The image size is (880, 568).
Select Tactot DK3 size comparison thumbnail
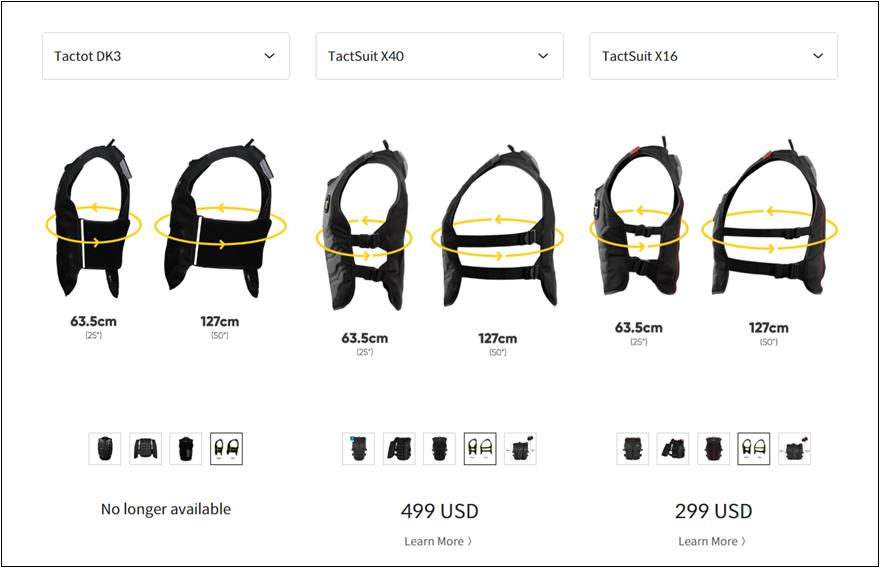tap(226, 448)
